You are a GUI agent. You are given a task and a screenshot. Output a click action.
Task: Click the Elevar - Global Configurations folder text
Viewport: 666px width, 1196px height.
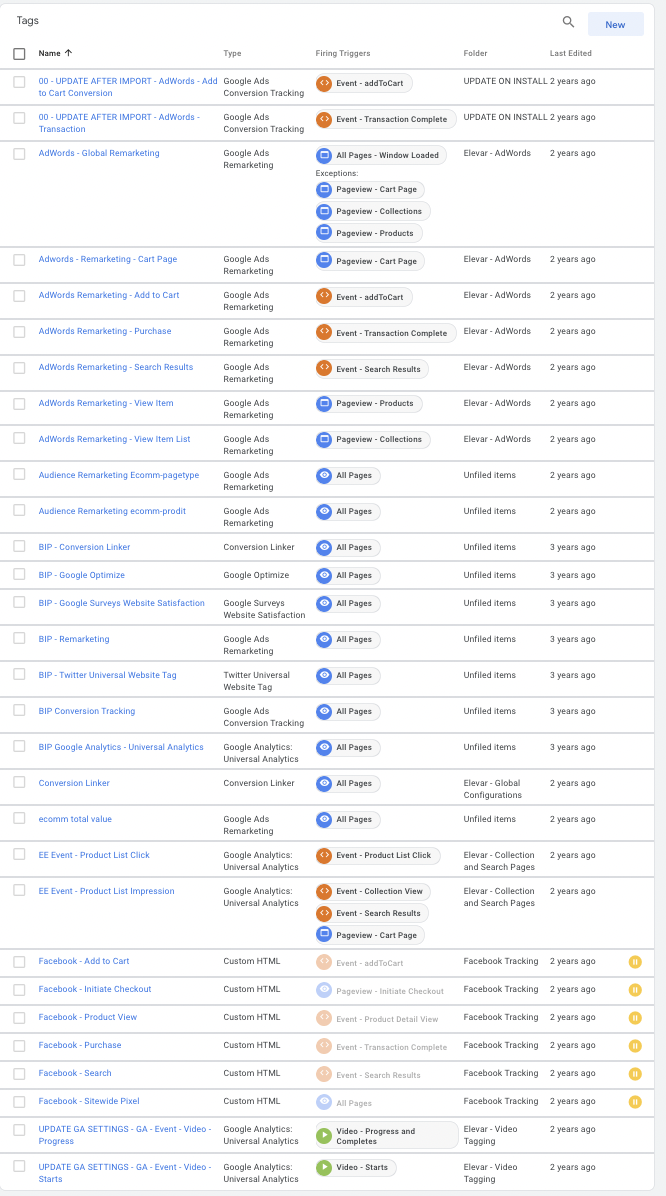(x=493, y=789)
